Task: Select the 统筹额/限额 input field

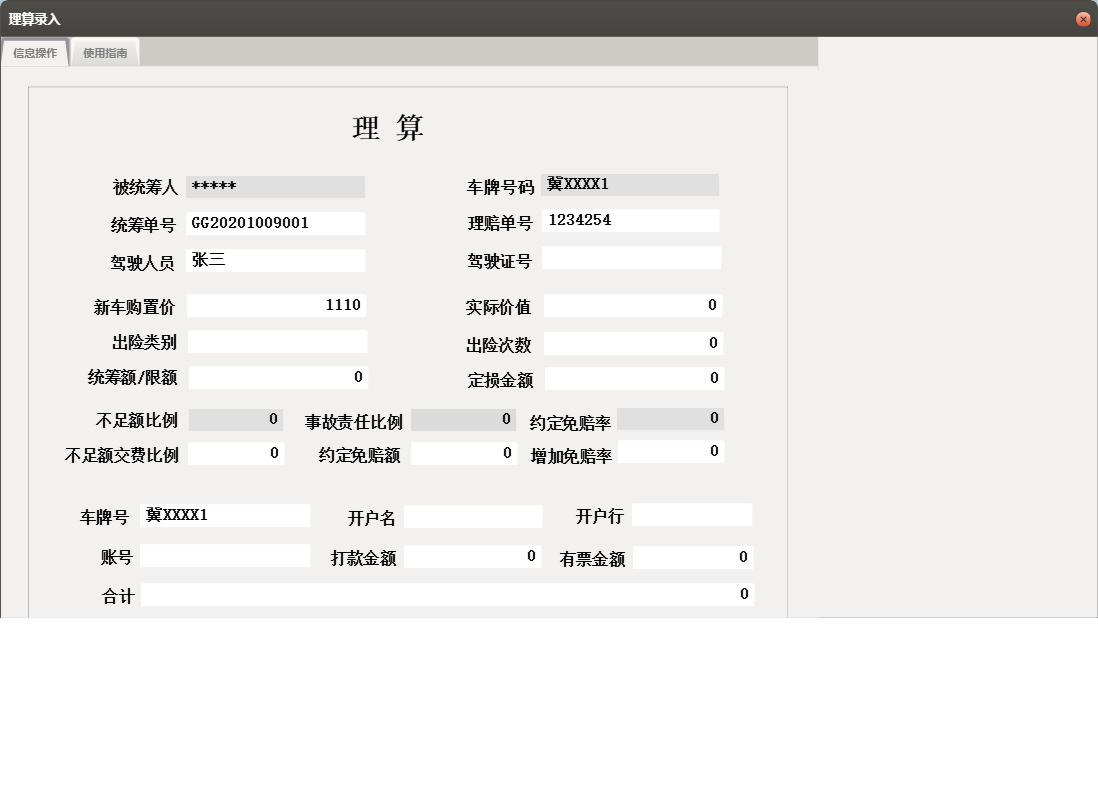Action: (x=277, y=377)
